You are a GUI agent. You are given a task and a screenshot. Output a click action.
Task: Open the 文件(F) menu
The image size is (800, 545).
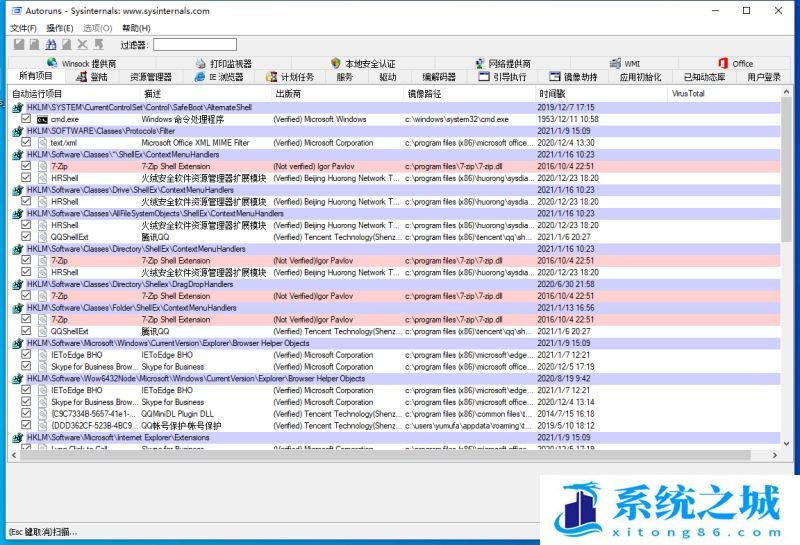(x=23, y=28)
